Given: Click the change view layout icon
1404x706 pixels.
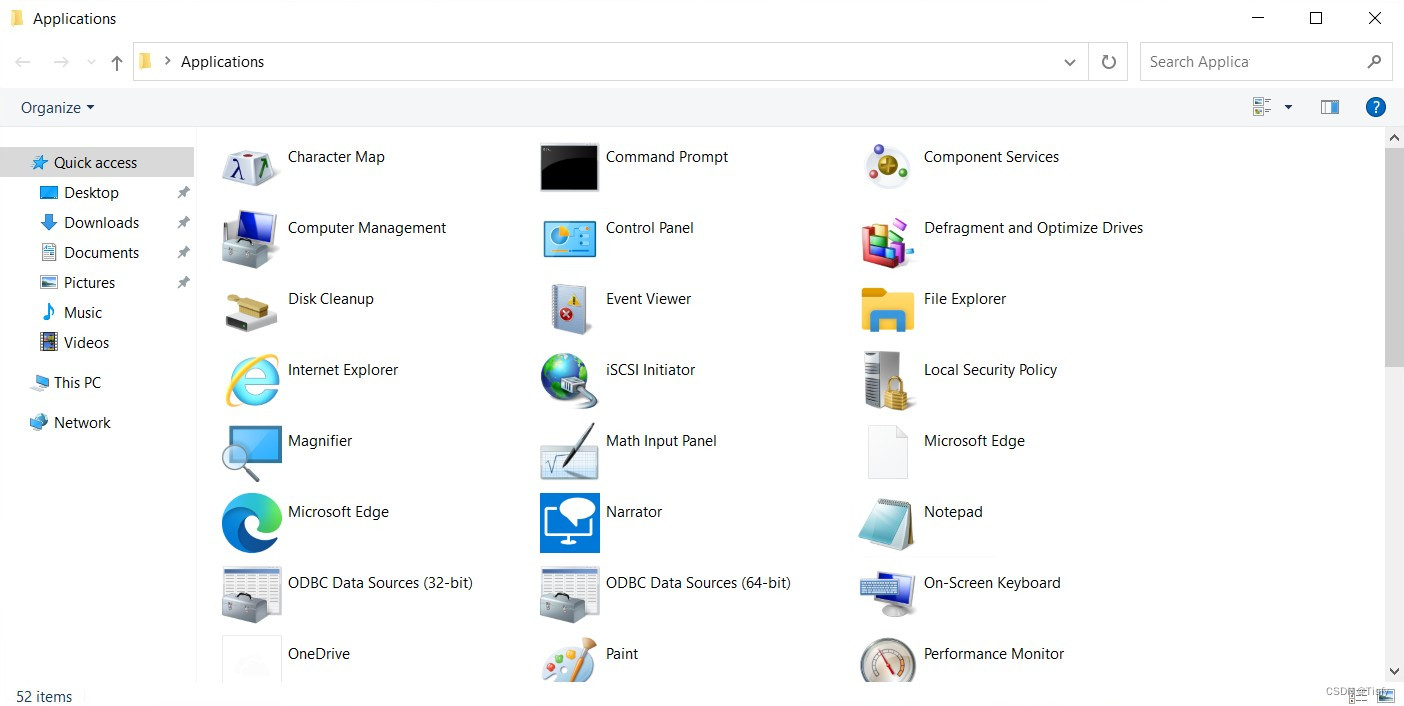Looking at the screenshot, I should 1261,107.
